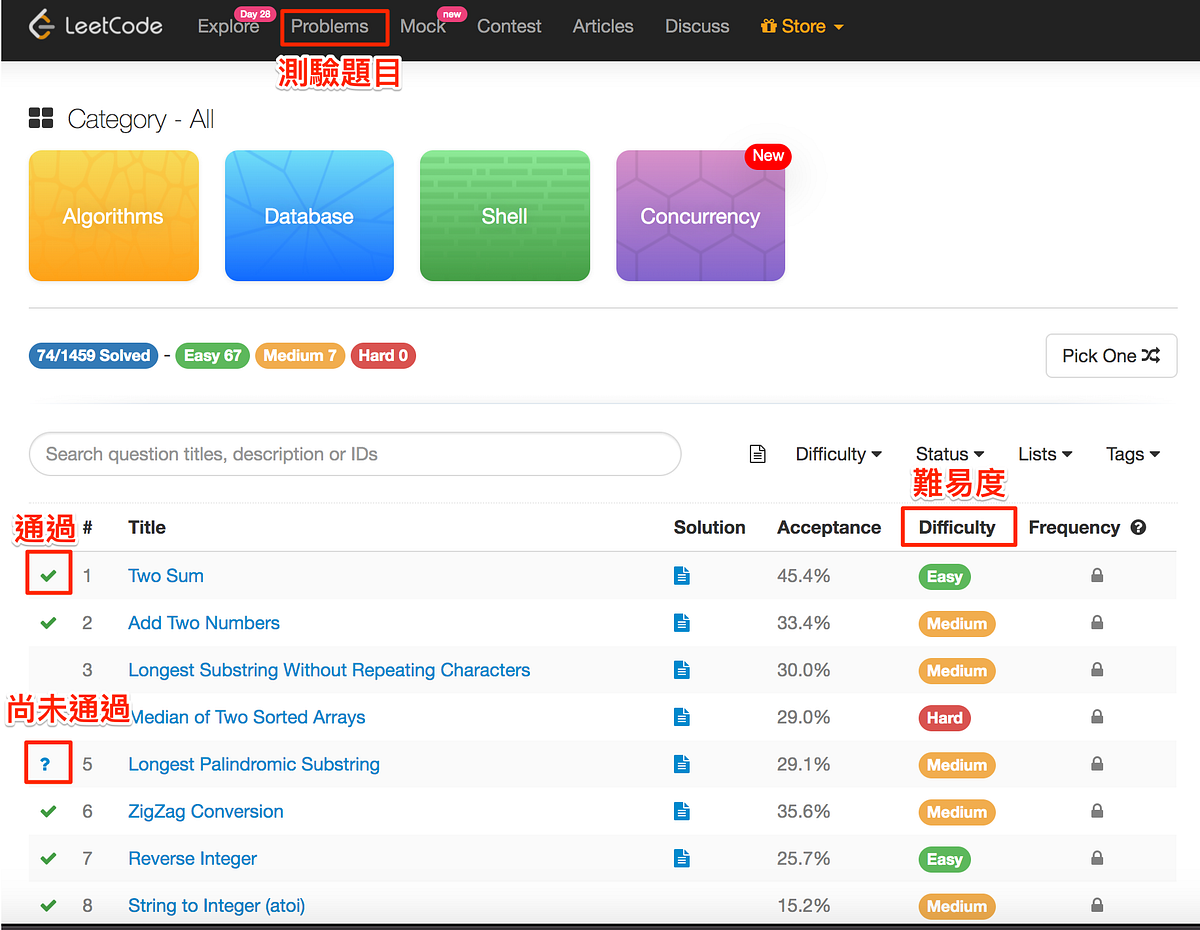Open Longest Substring Without Repeating Characters problem

point(329,670)
